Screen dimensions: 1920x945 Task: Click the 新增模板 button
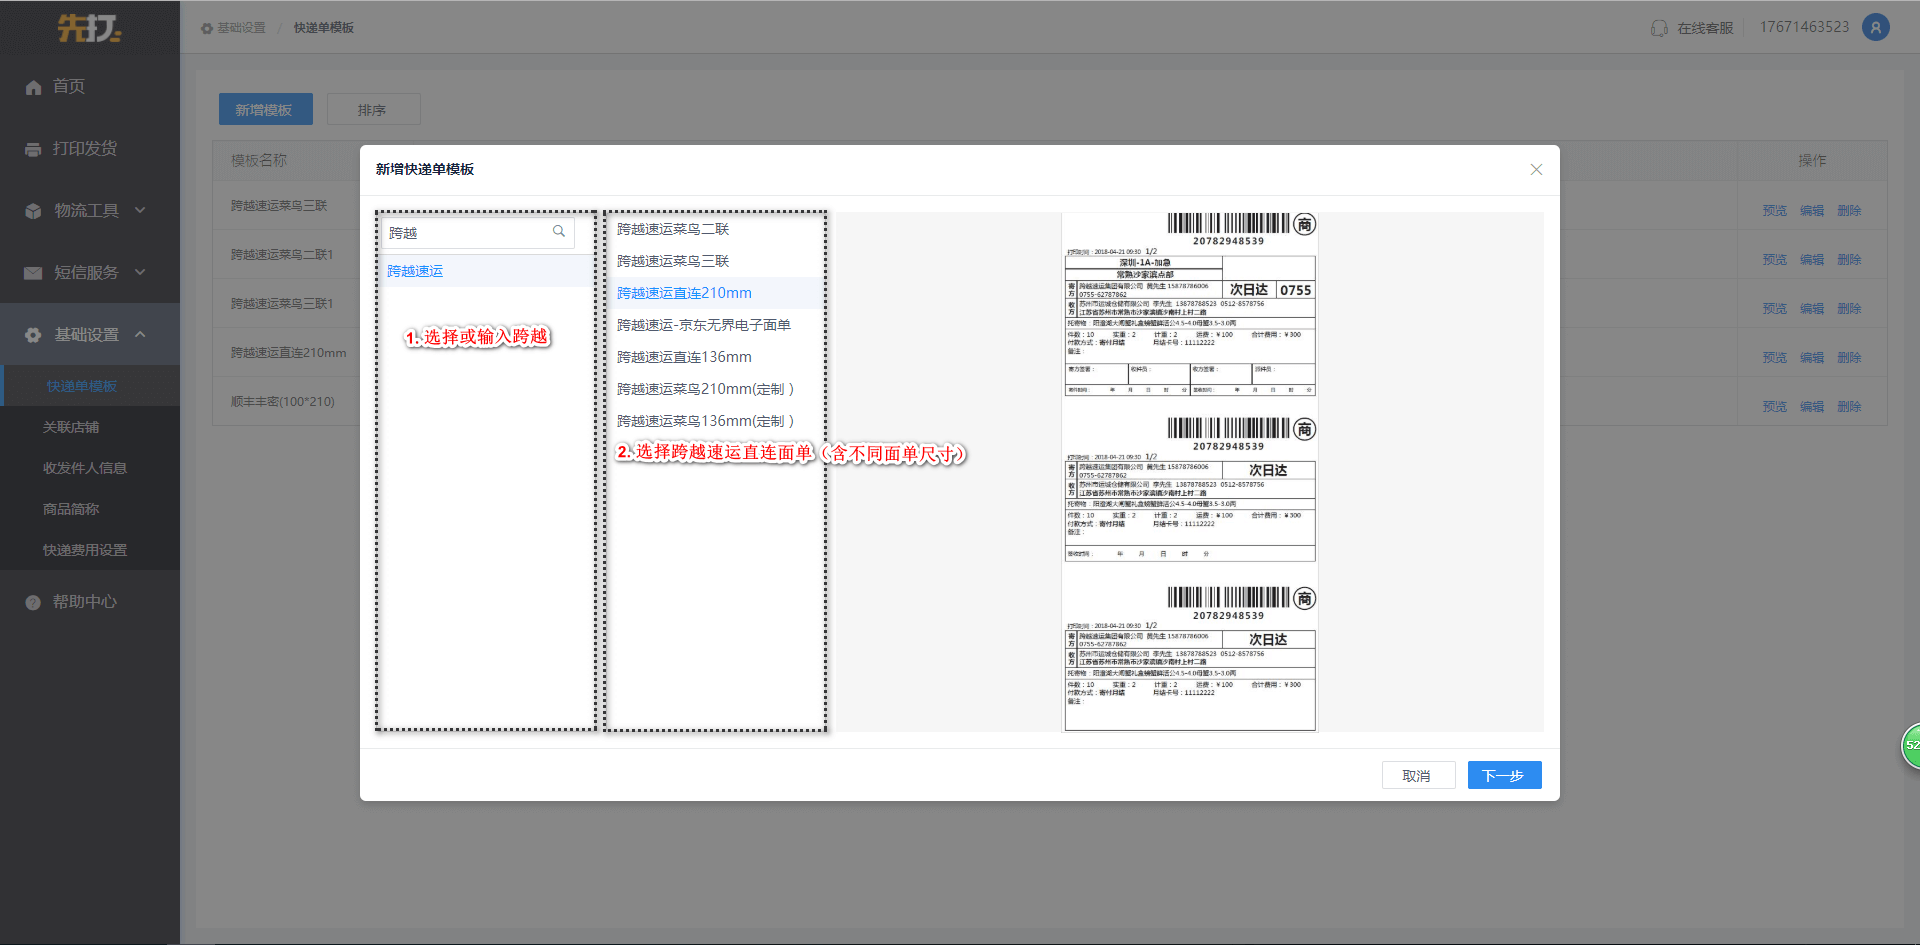coord(266,109)
